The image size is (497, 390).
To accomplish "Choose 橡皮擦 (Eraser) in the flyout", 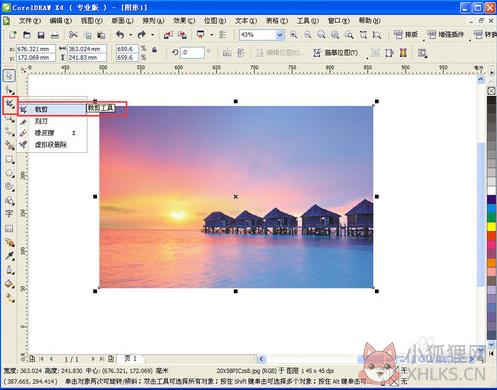I will [x=53, y=133].
